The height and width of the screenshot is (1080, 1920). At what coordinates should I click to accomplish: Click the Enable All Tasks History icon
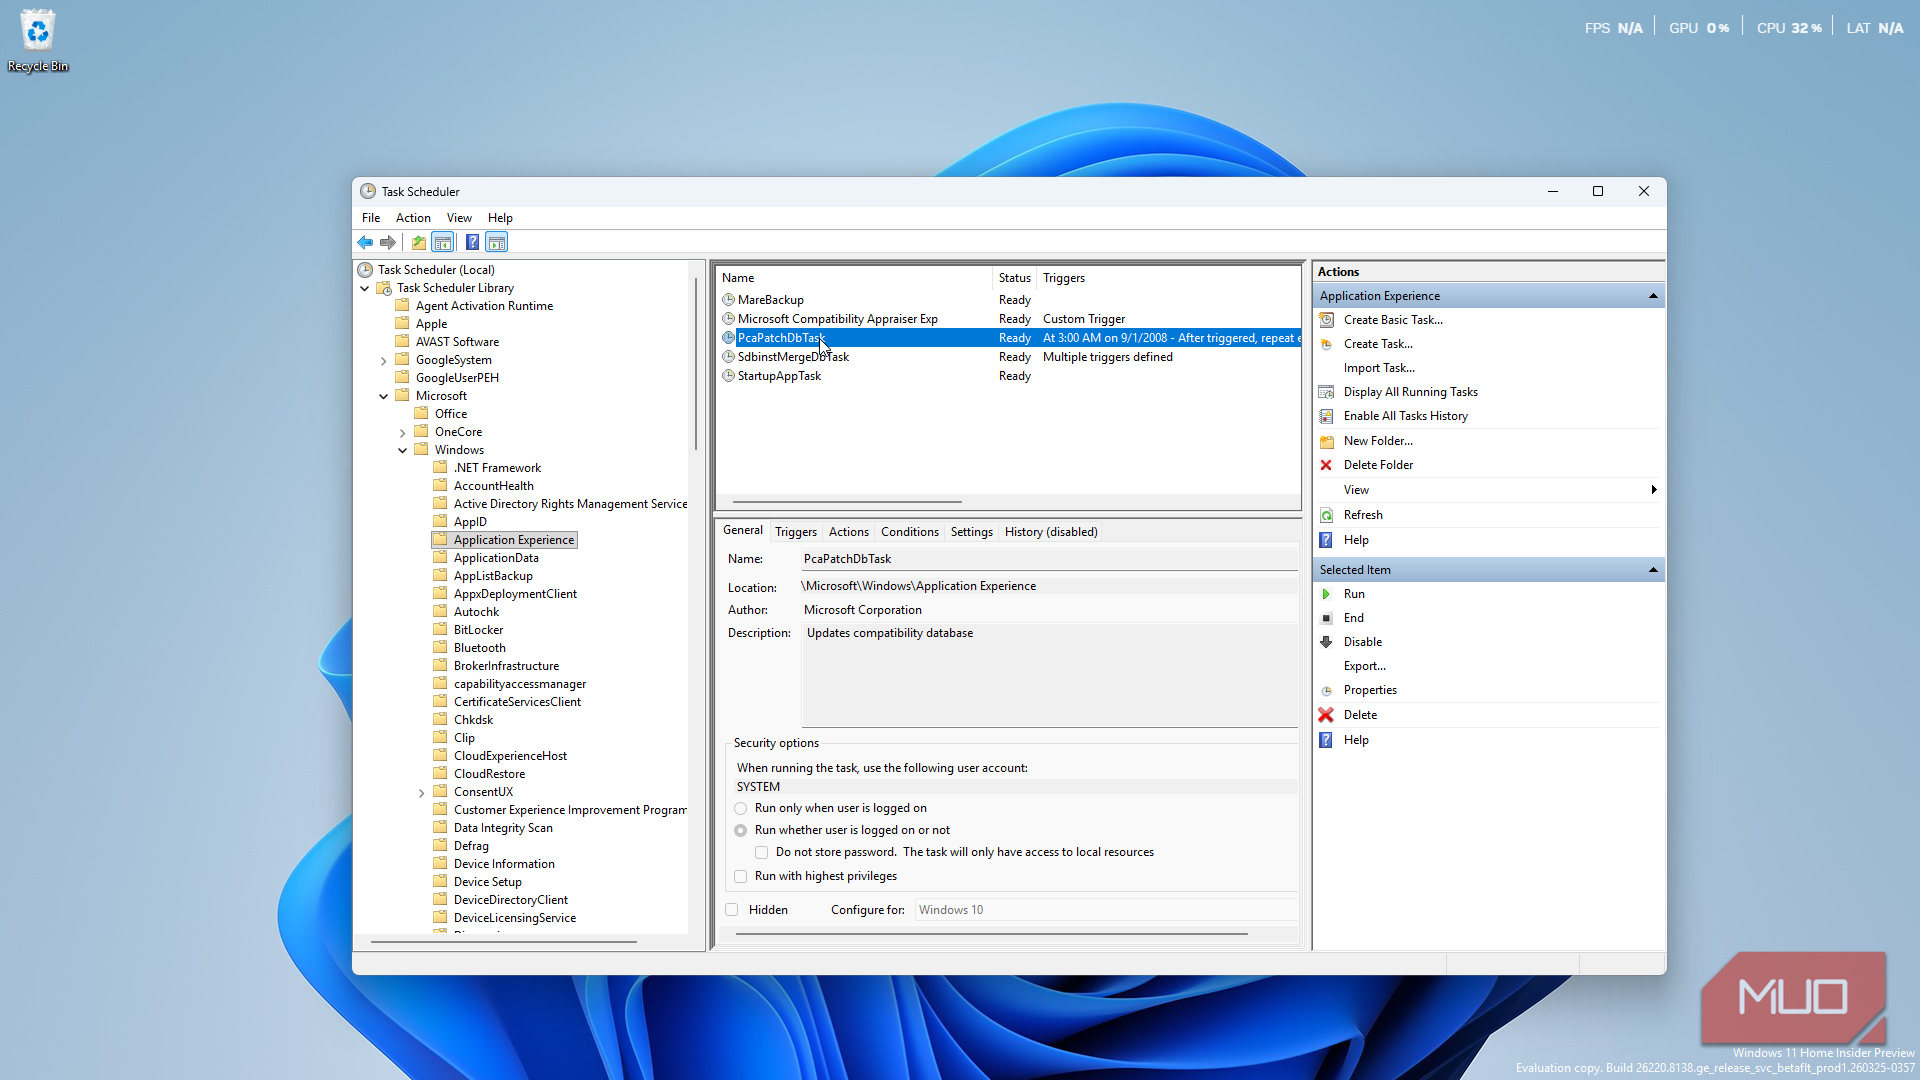click(x=1326, y=416)
